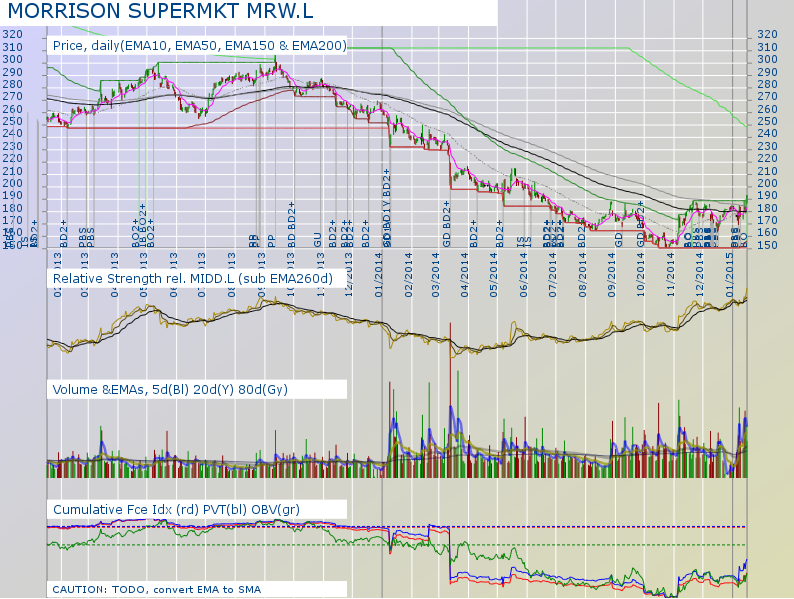Click the 190 value on the right price axis
Image resolution: width=794 pixels, height=599 pixels.
767,195
